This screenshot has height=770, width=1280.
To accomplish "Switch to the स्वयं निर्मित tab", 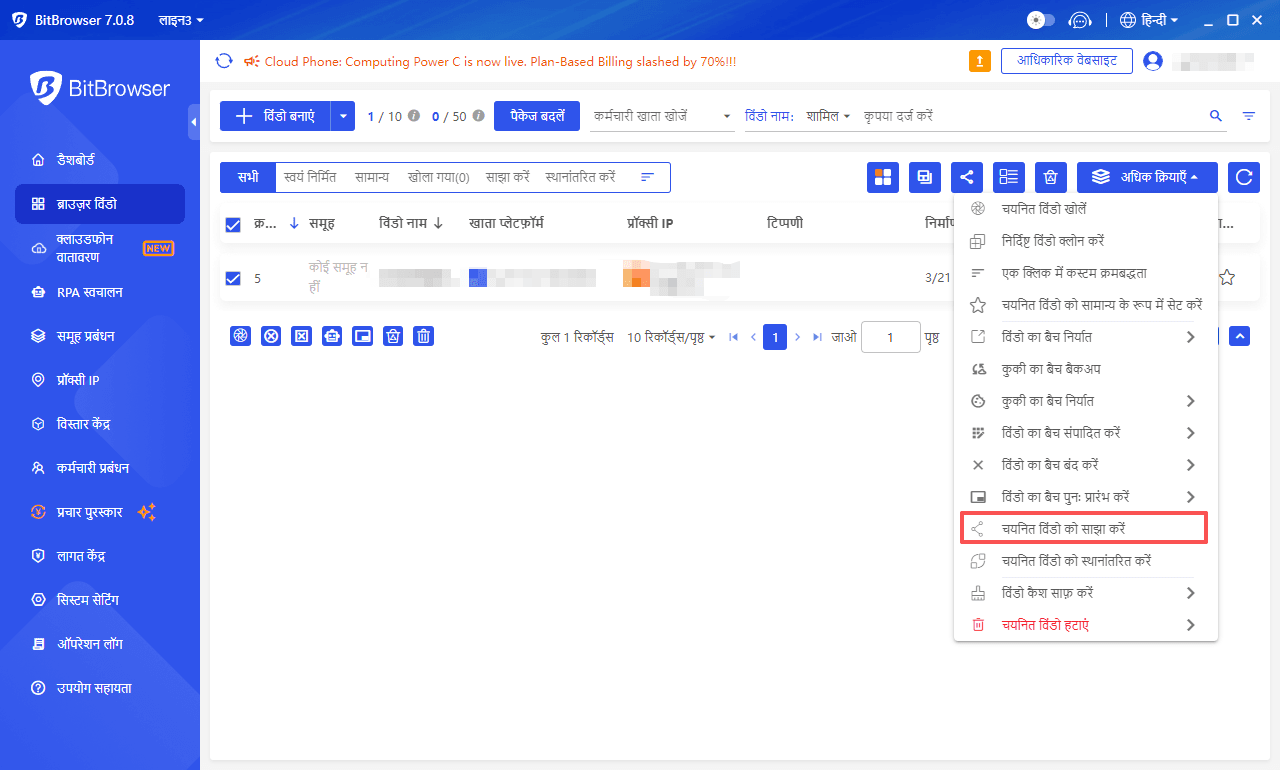I will pos(310,177).
